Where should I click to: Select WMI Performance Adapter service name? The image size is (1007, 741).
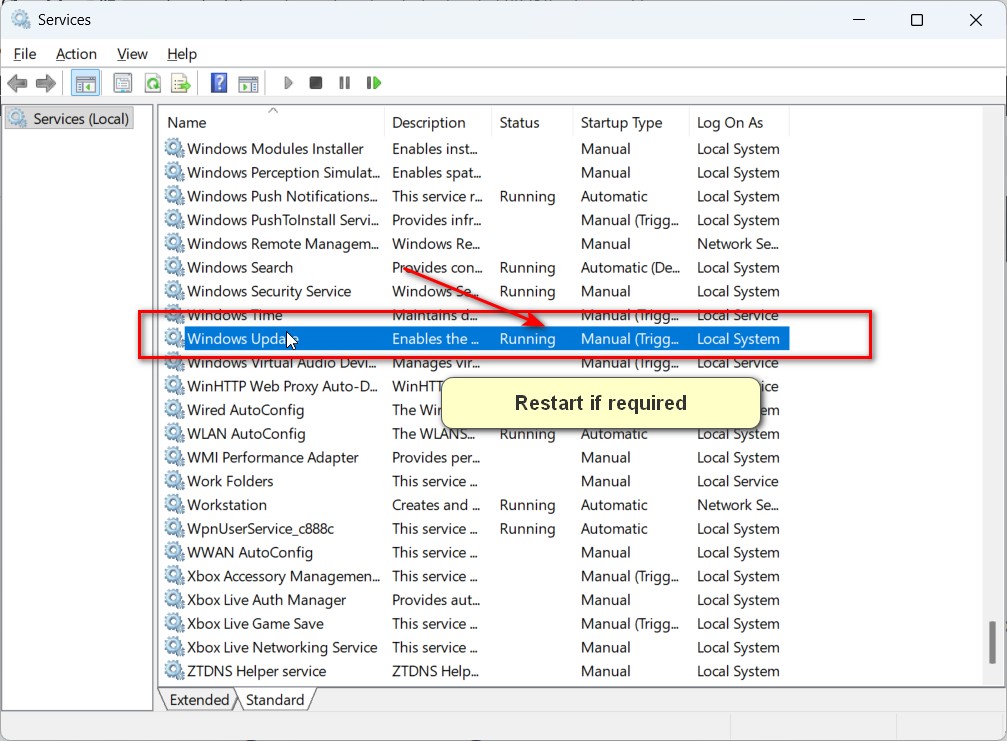pos(272,458)
